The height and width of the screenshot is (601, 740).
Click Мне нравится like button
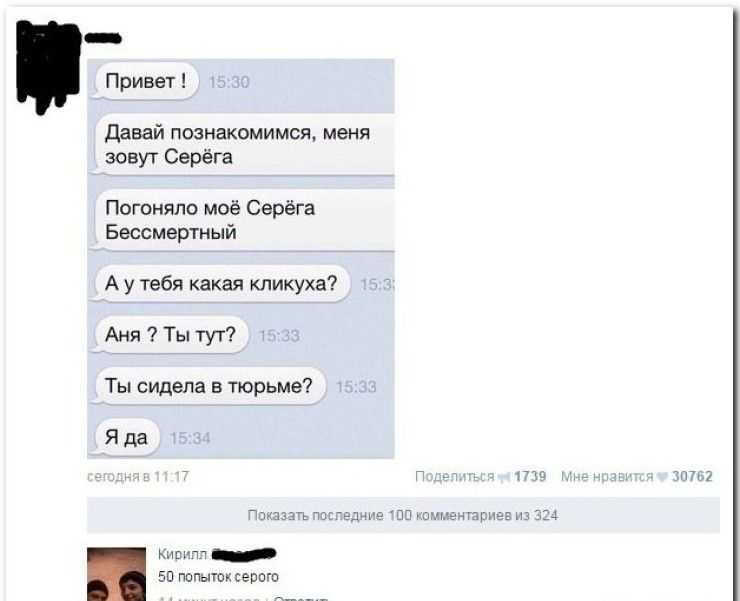click(x=607, y=476)
